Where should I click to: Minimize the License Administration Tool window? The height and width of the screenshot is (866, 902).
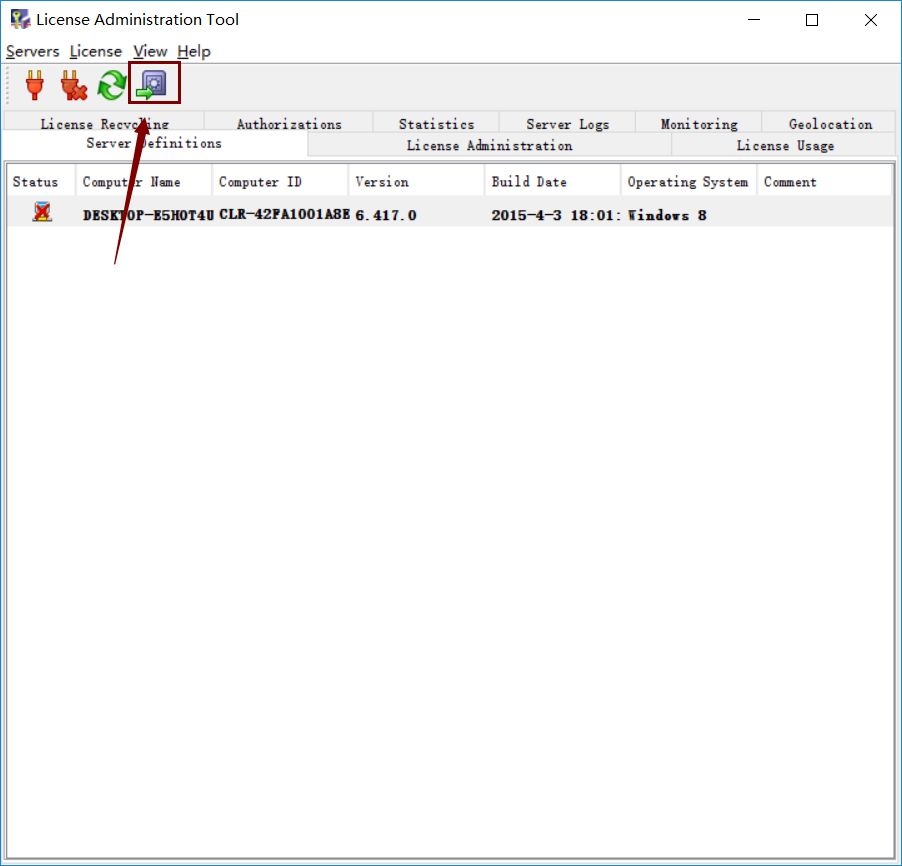tap(754, 20)
